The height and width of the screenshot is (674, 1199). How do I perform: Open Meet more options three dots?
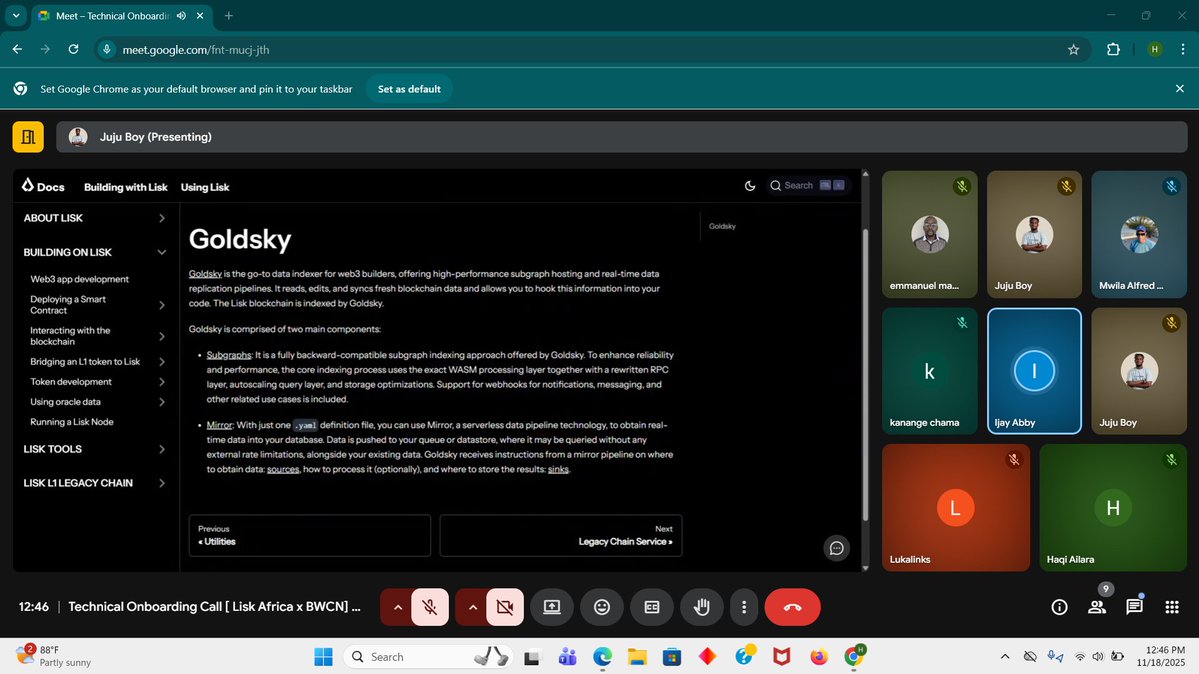click(x=744, y=607)
